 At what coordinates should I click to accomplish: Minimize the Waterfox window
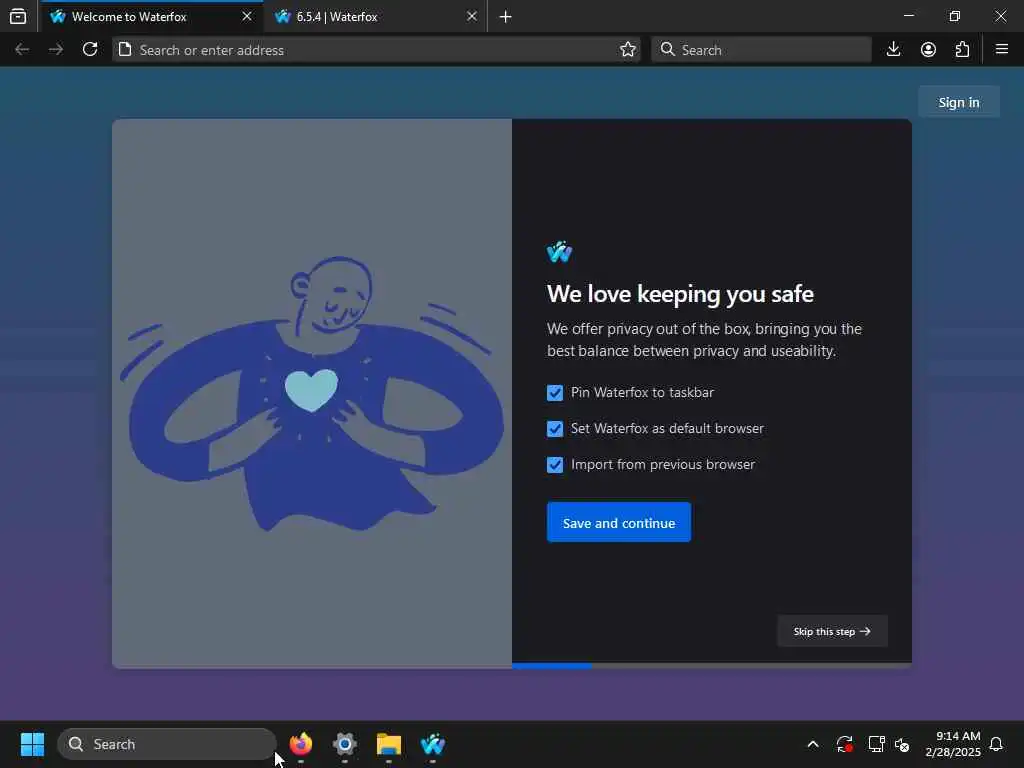[x=908, y=16]
